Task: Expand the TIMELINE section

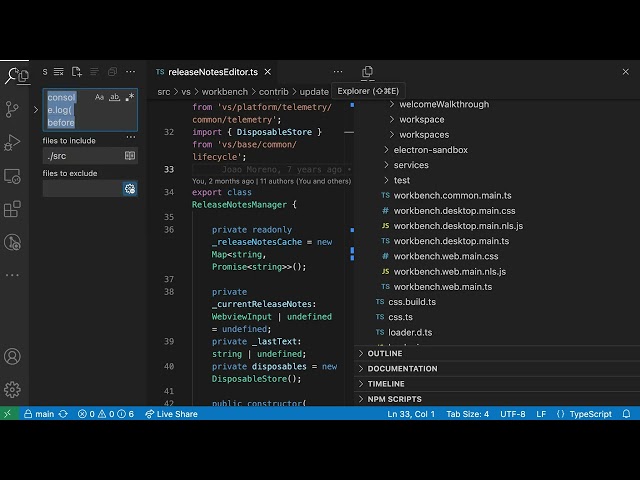Action: (386, 384)
